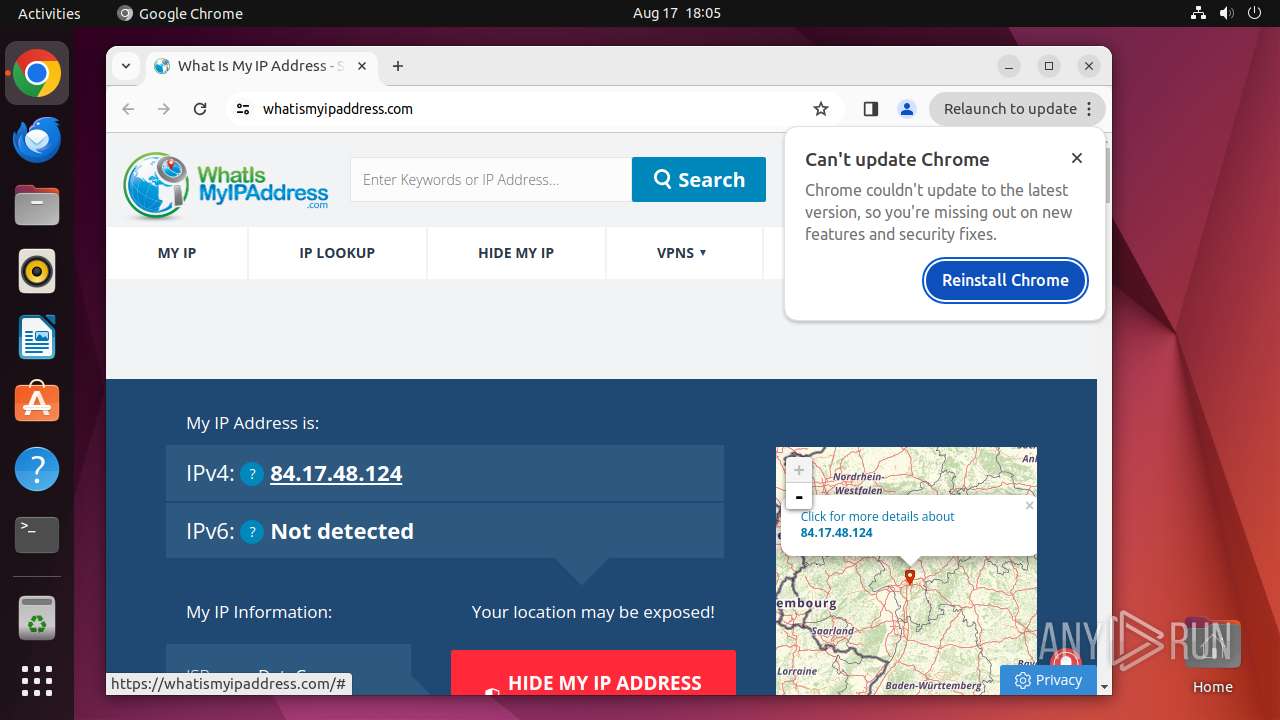
Task: Launch Terminal from the dock
Action: click(x=37, y=535)
